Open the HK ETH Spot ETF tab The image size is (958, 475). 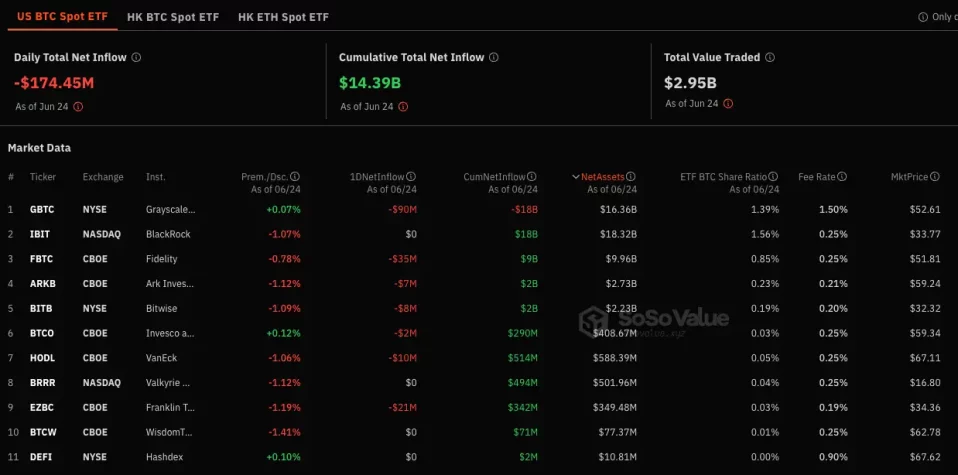(x=283, y=17)
